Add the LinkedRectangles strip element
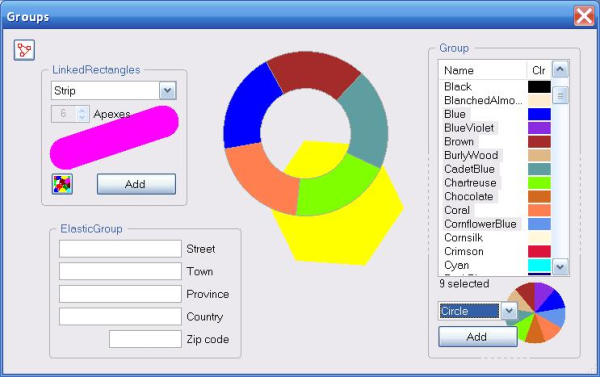The width and height of the screenshot is (600, 377). 136,184
